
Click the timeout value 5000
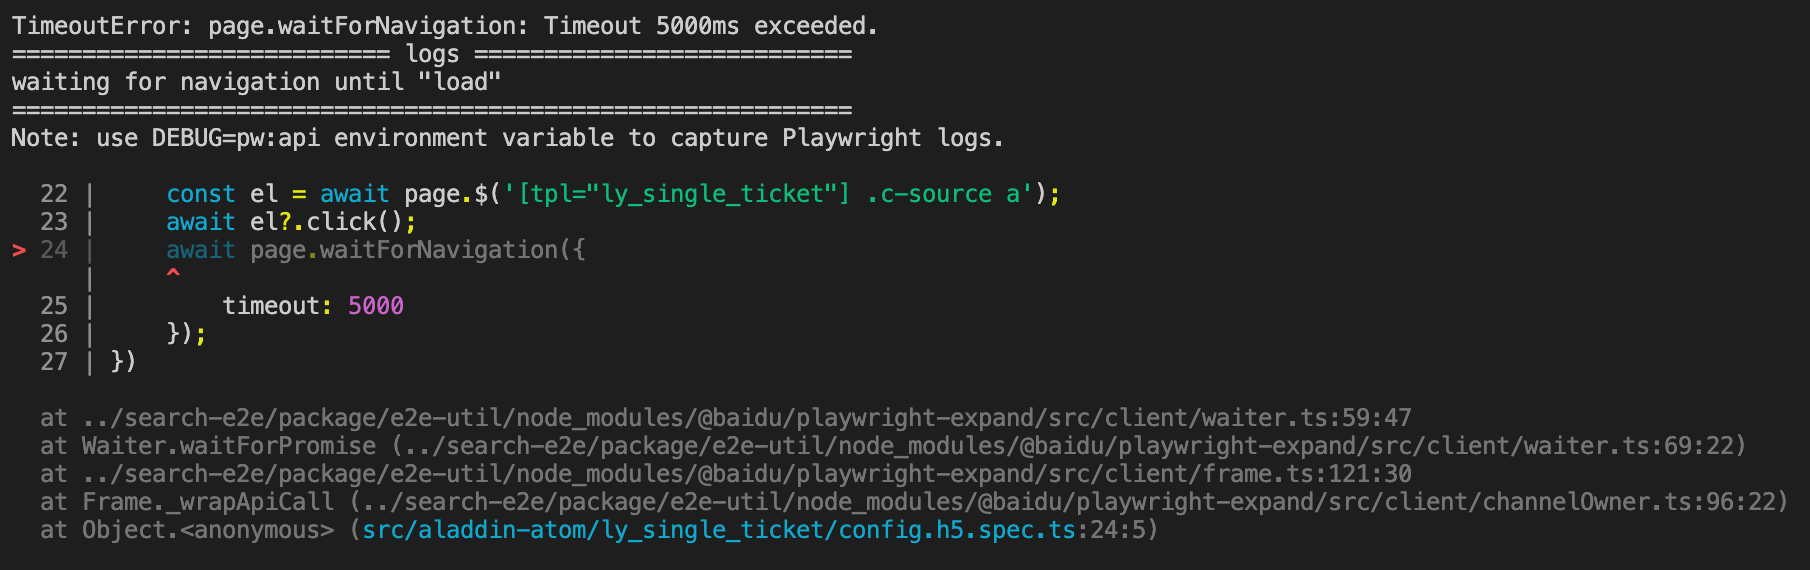[x=376, y=306]
